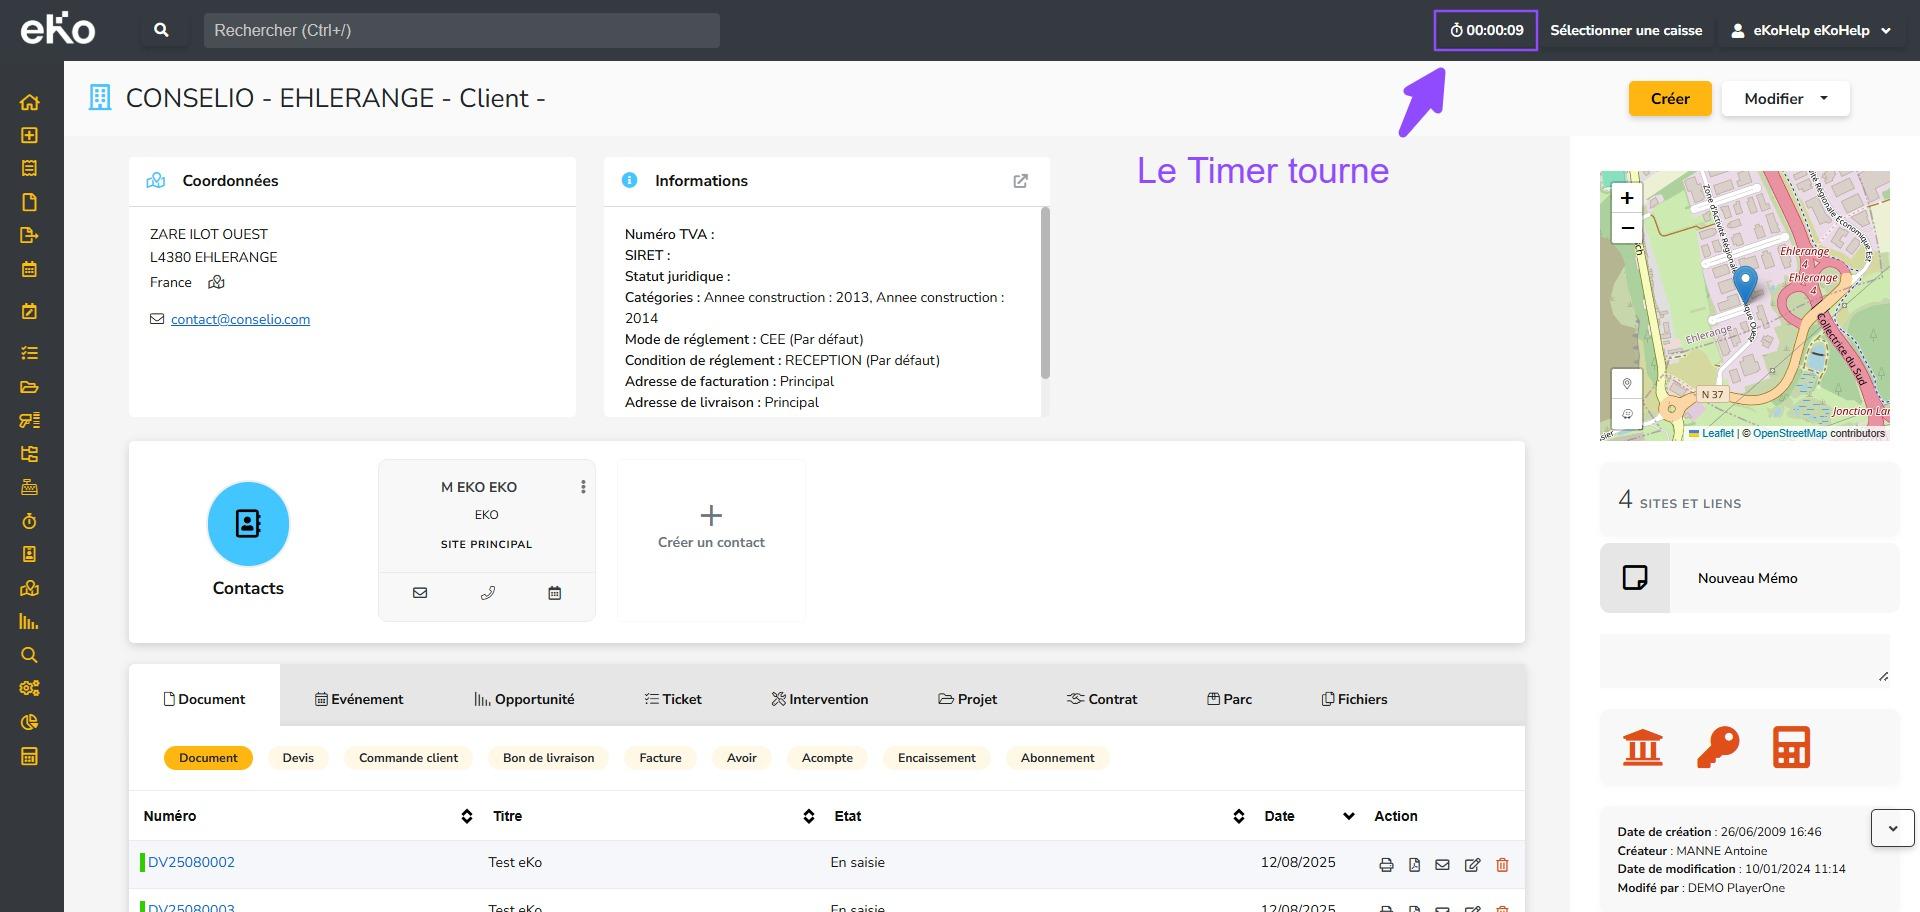This screenshot has height=912, width=1920.
Task: Zoom in on the map
Action: (1627, 198)
